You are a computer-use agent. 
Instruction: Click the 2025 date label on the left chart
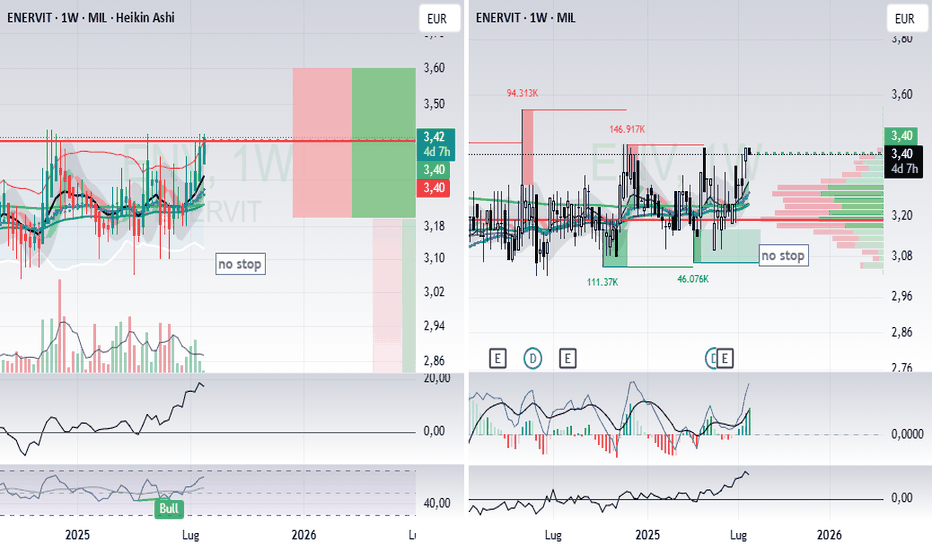[77, 535]
